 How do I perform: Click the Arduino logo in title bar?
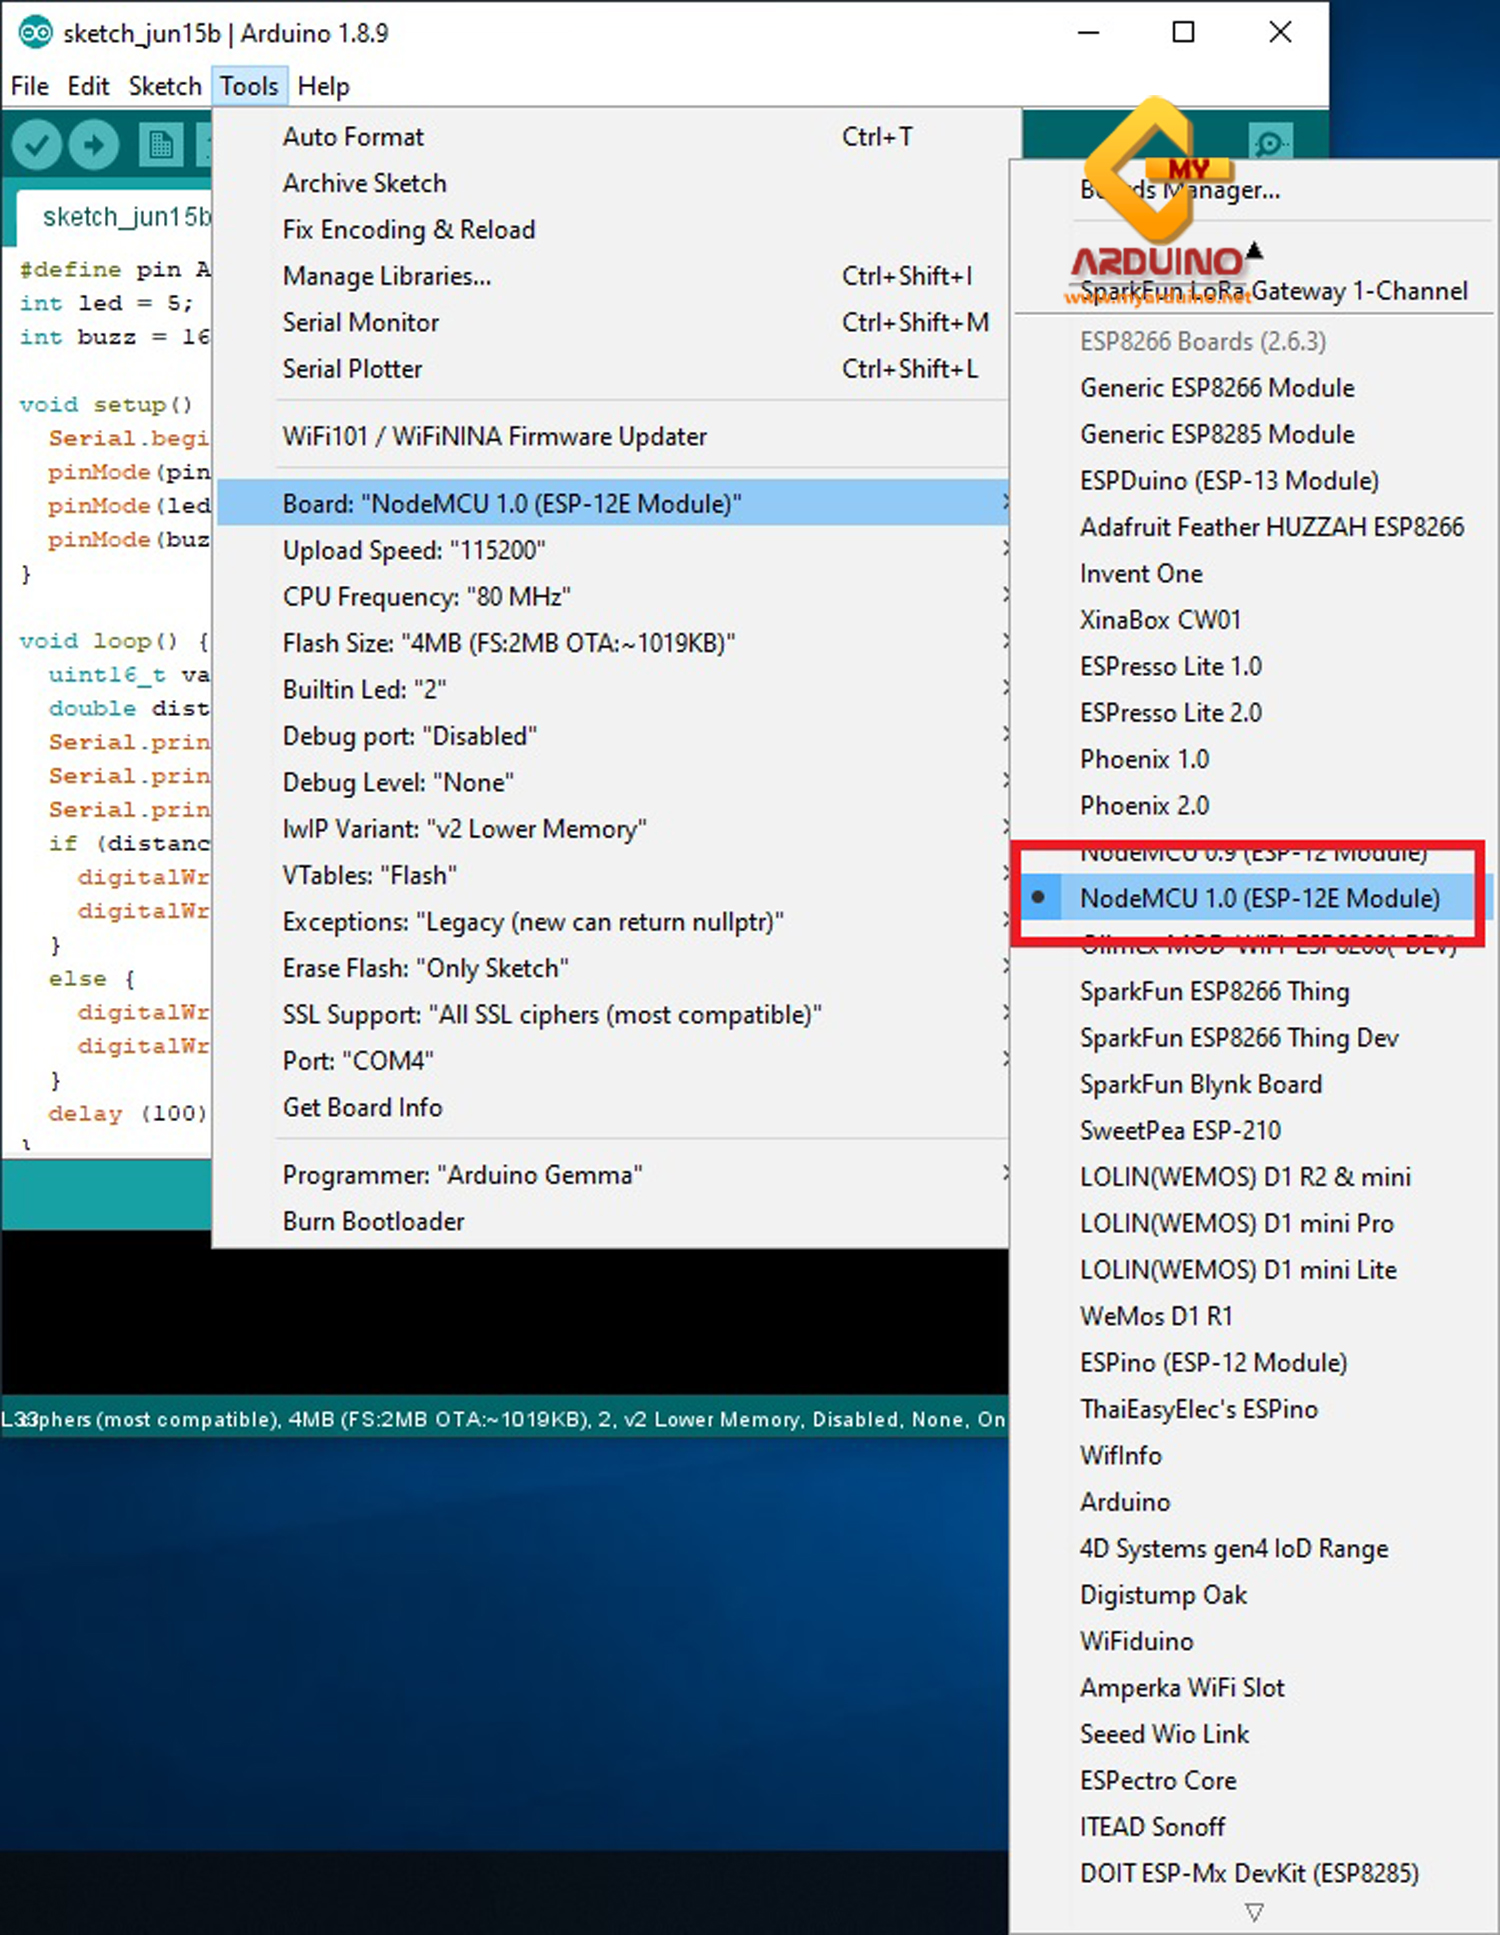coord(34,33)
